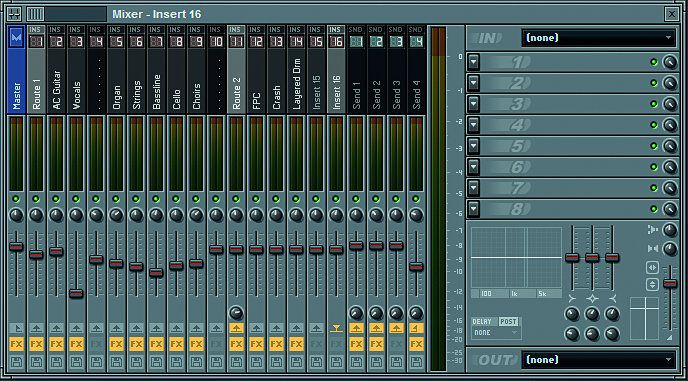Toggle effect slot 8 enable LED

coord(654,209)
